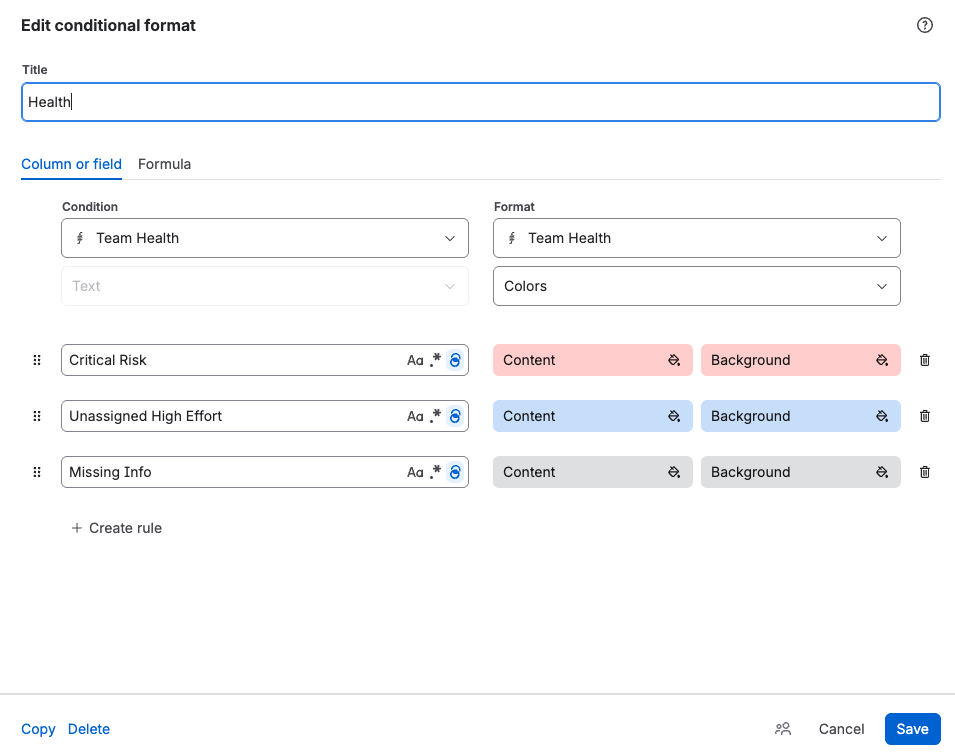Click paint bucket icon on blue Content swatch
This screenshot has width=955, height=753.
coord(674,416)
